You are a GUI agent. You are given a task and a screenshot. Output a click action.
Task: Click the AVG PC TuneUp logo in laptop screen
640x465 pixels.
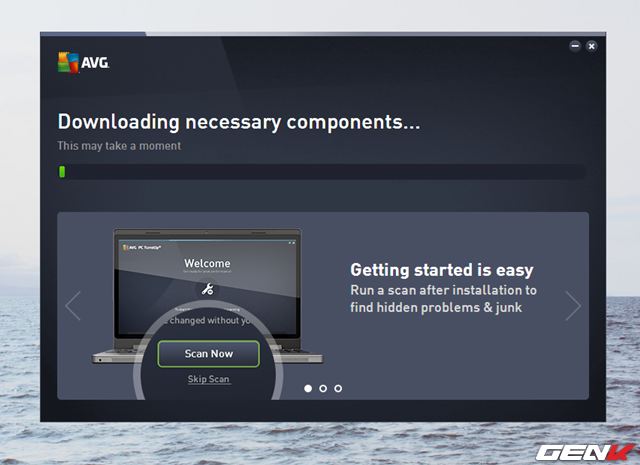pyautogui.click(x=142, y=245)
